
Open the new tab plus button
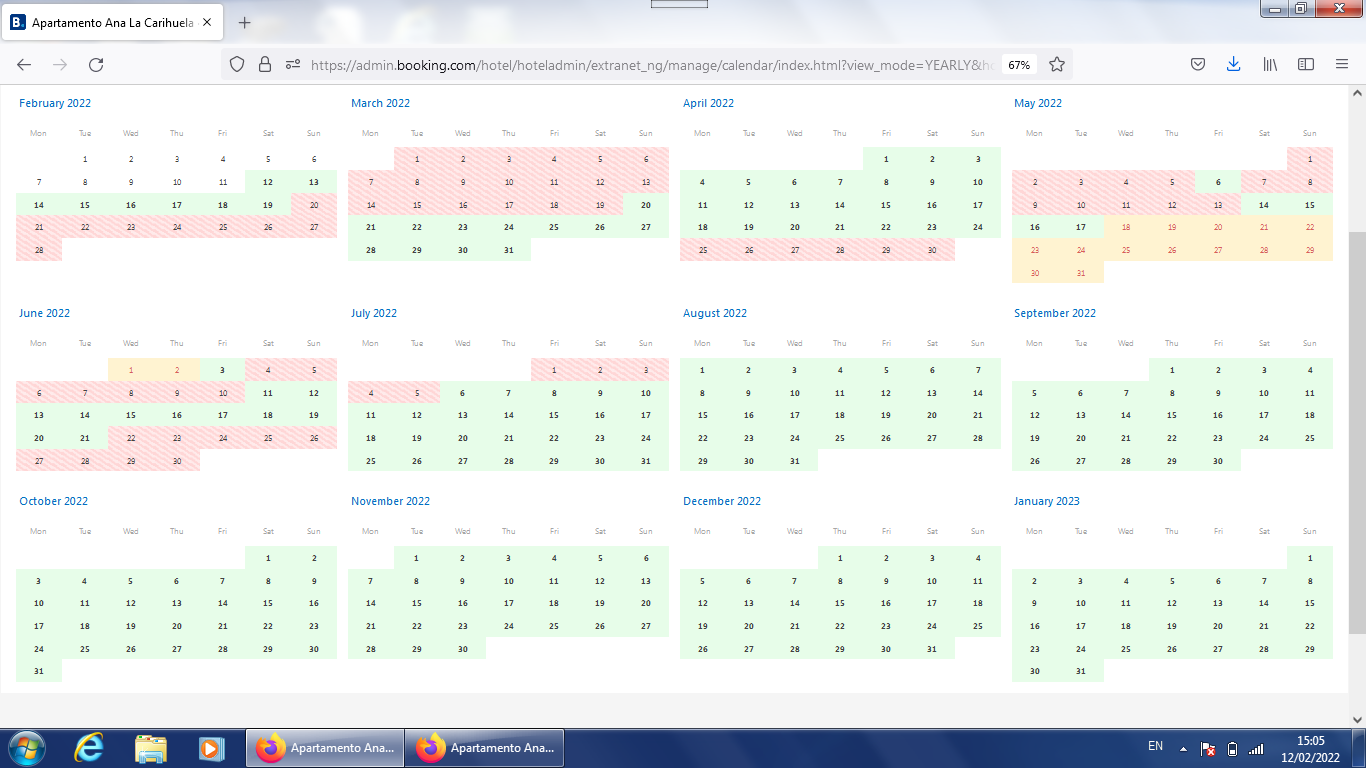tap(245, 22)
